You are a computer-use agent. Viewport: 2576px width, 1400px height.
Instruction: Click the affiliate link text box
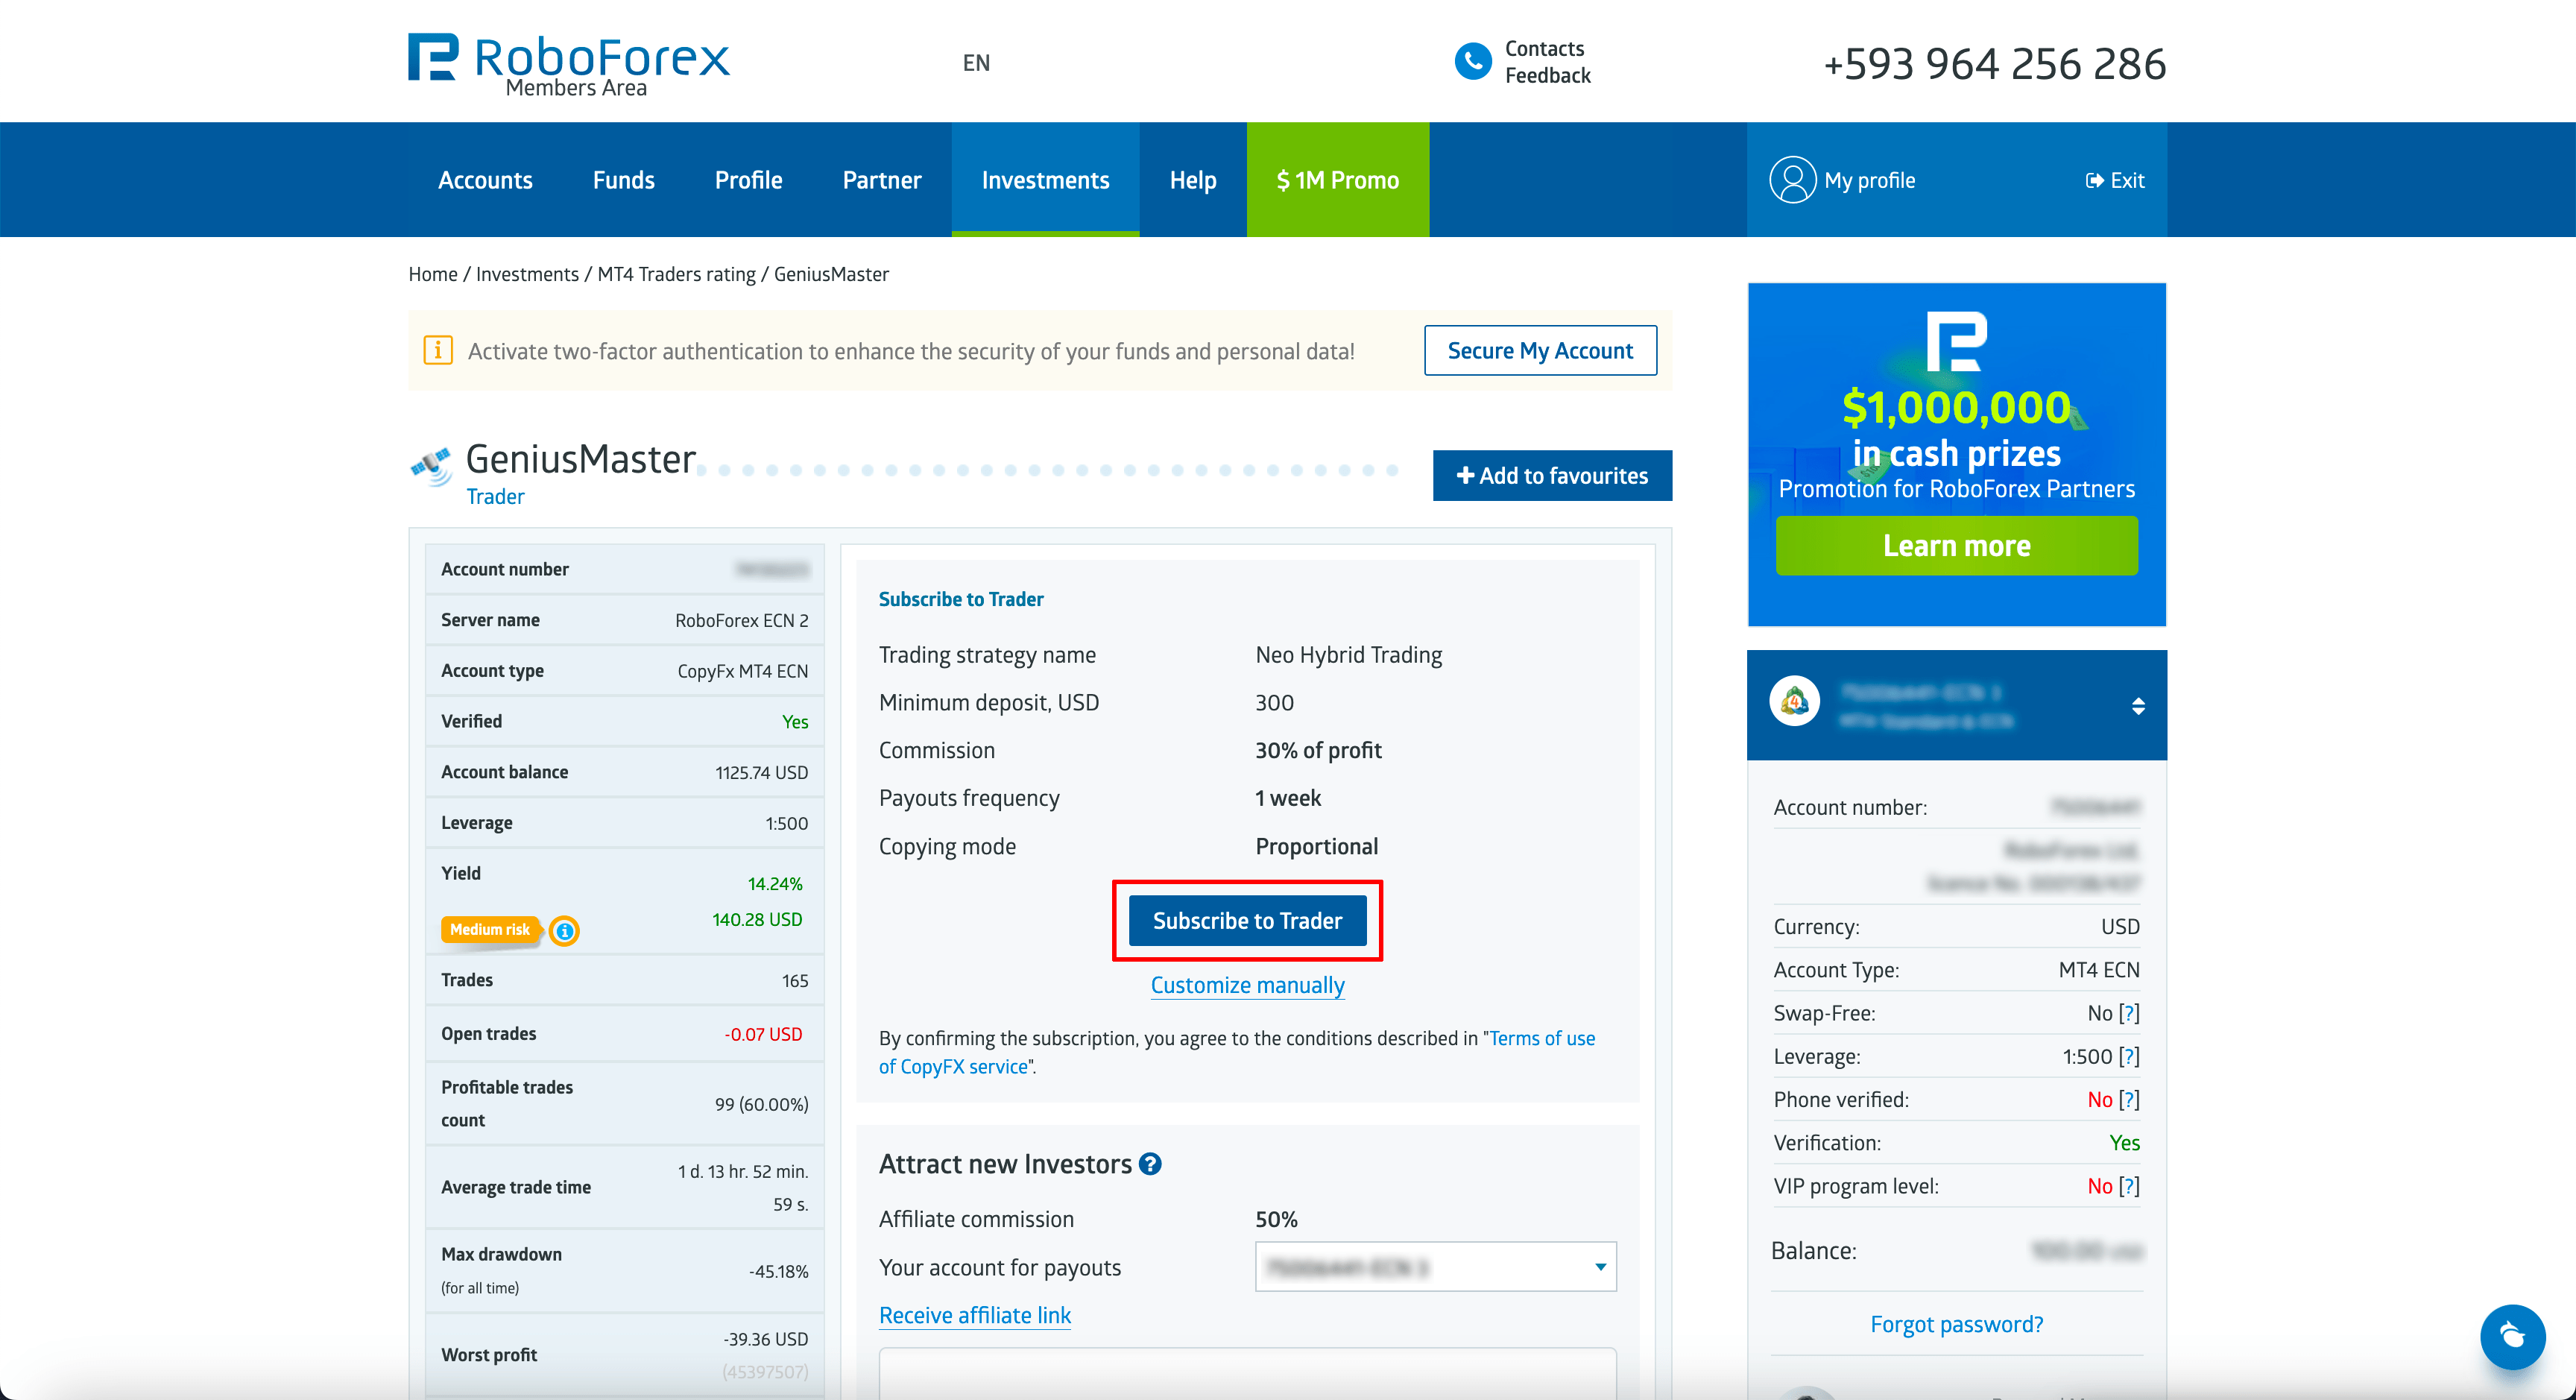click(x=1247, y=1373)
